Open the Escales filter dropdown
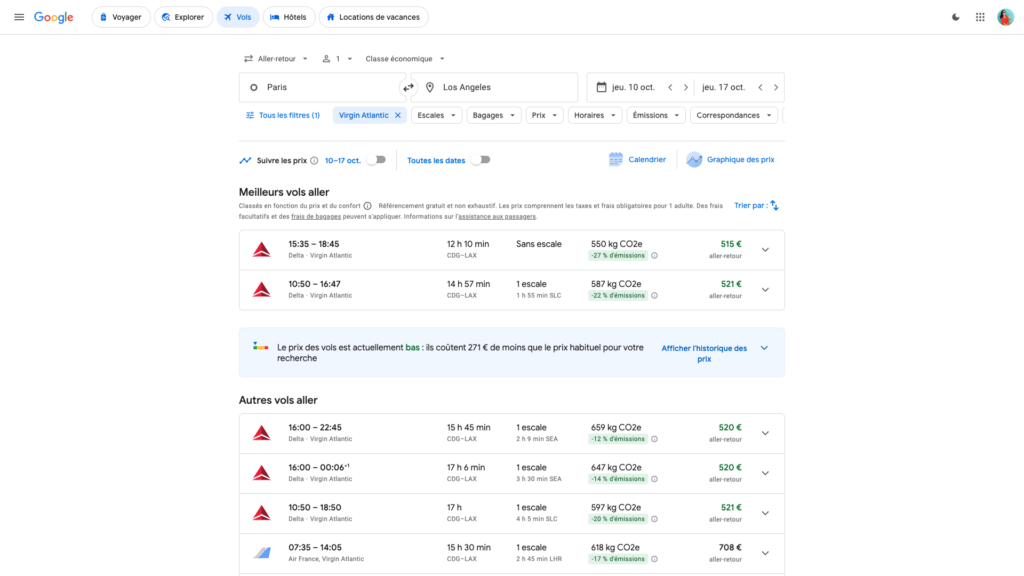The image size is (1024, 576). (x=436, y=115)
